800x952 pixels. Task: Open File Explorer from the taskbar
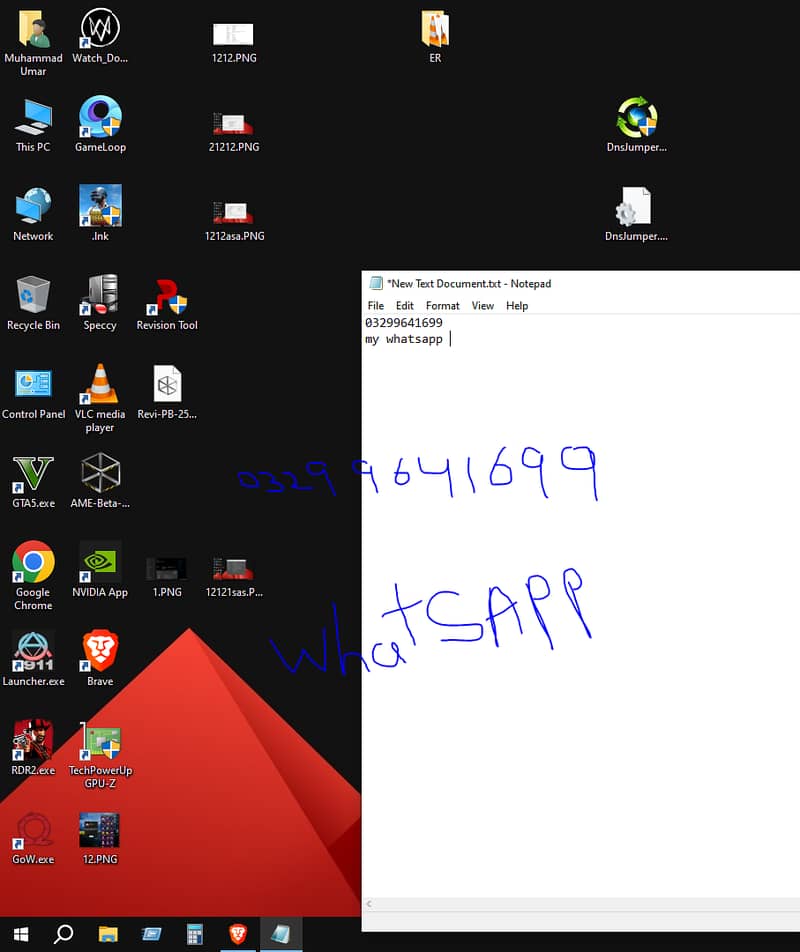108,934
